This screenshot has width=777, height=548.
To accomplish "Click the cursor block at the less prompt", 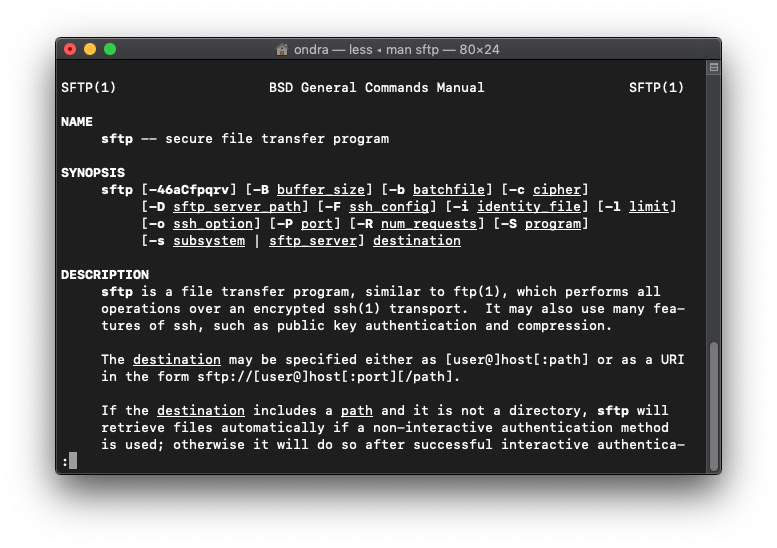I will coord(73,461).
